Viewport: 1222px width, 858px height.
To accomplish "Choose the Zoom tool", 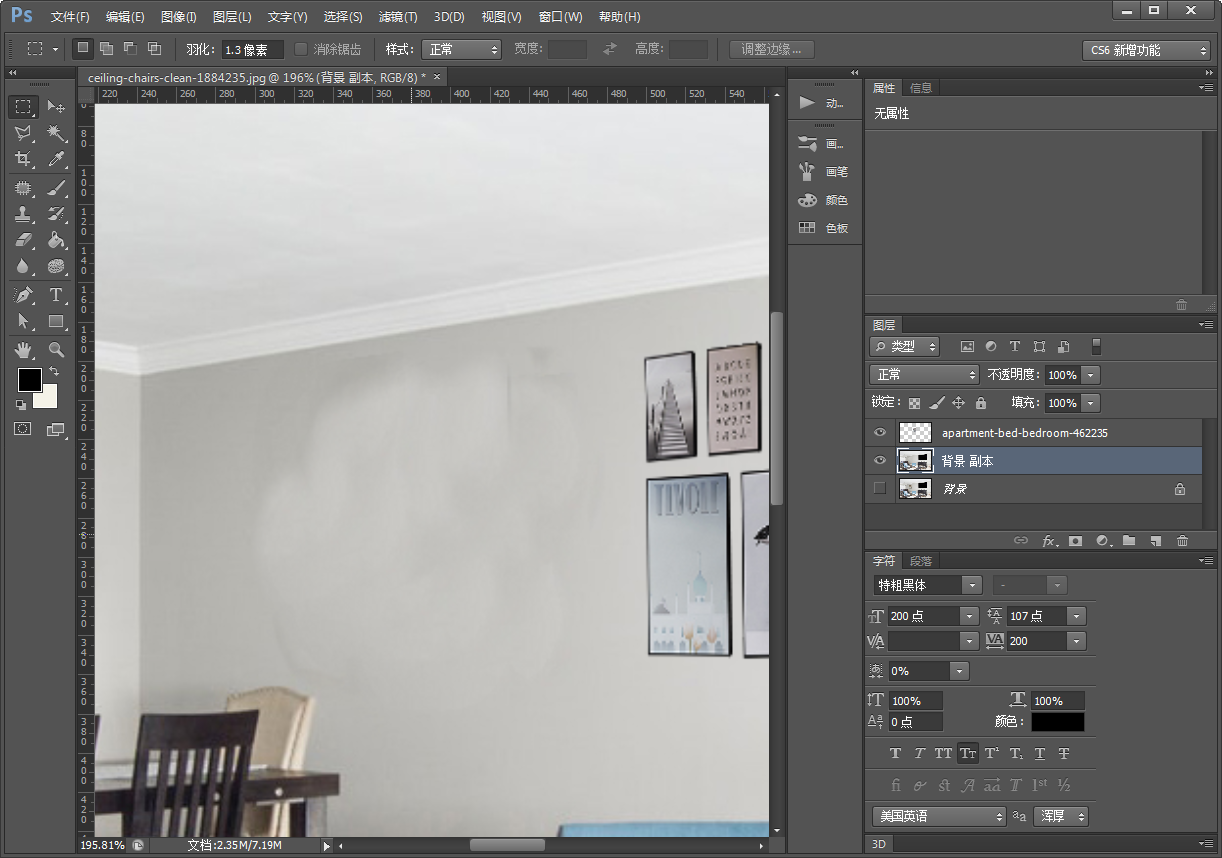I will tap(56, 350).
